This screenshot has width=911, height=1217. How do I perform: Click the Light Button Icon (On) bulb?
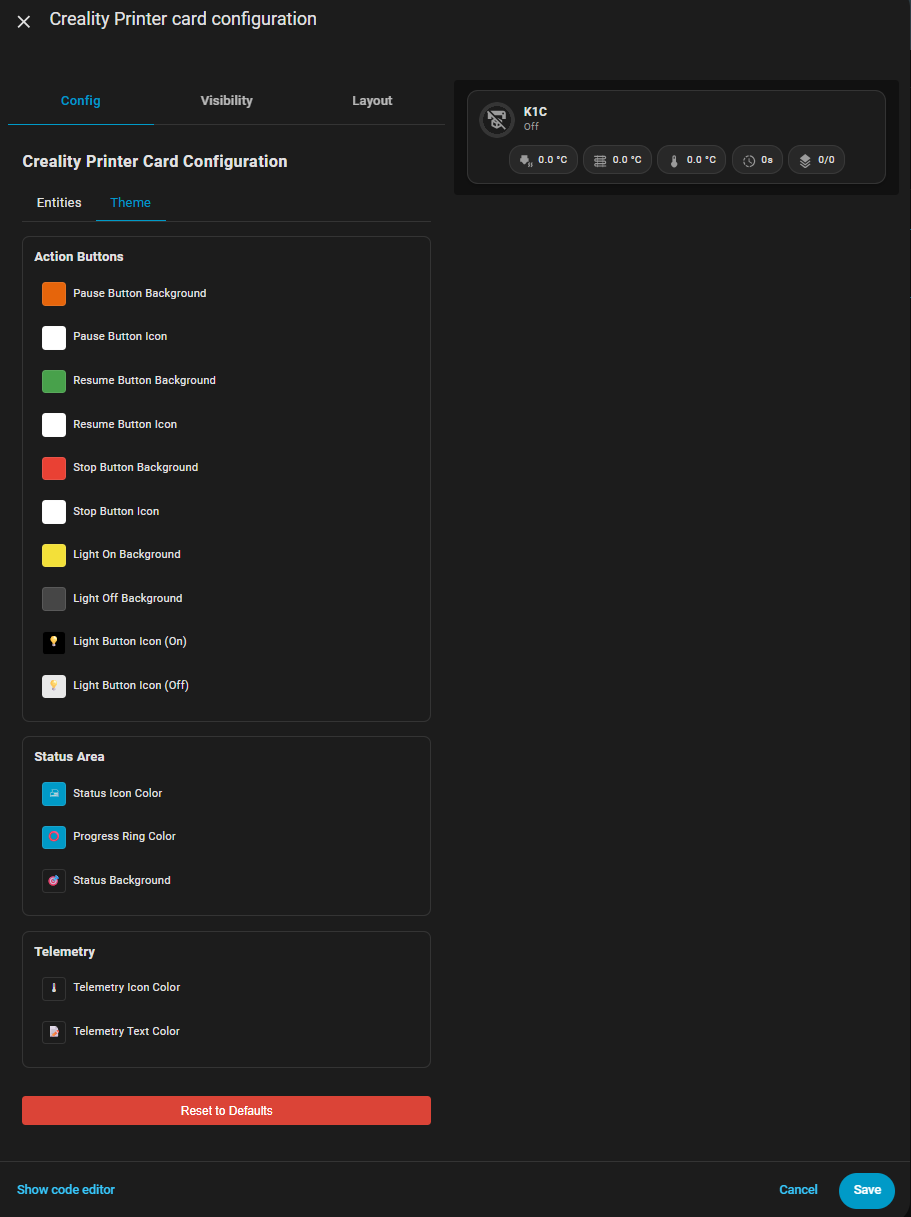point(54,642)
